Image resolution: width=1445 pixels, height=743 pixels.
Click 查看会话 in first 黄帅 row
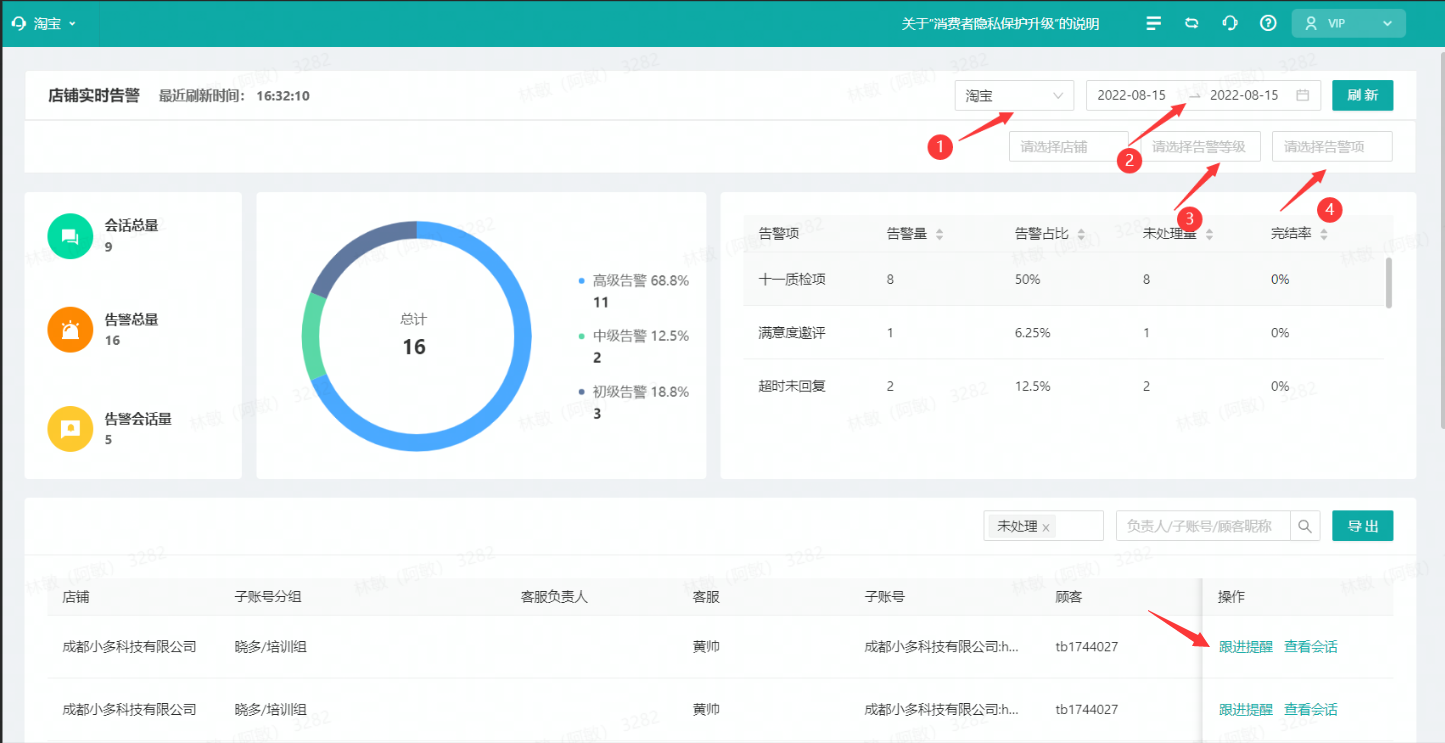pyautogui.click(x=1311, y=647)
